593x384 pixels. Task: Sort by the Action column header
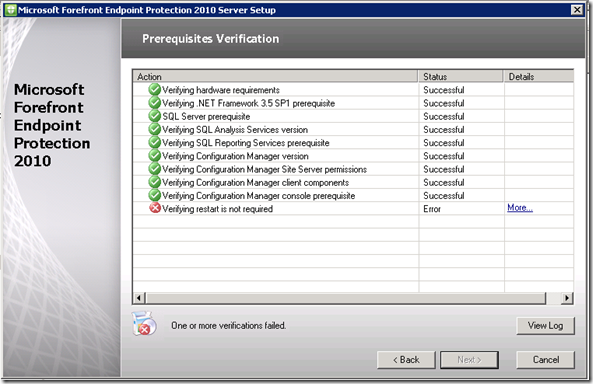pos(275,76)
